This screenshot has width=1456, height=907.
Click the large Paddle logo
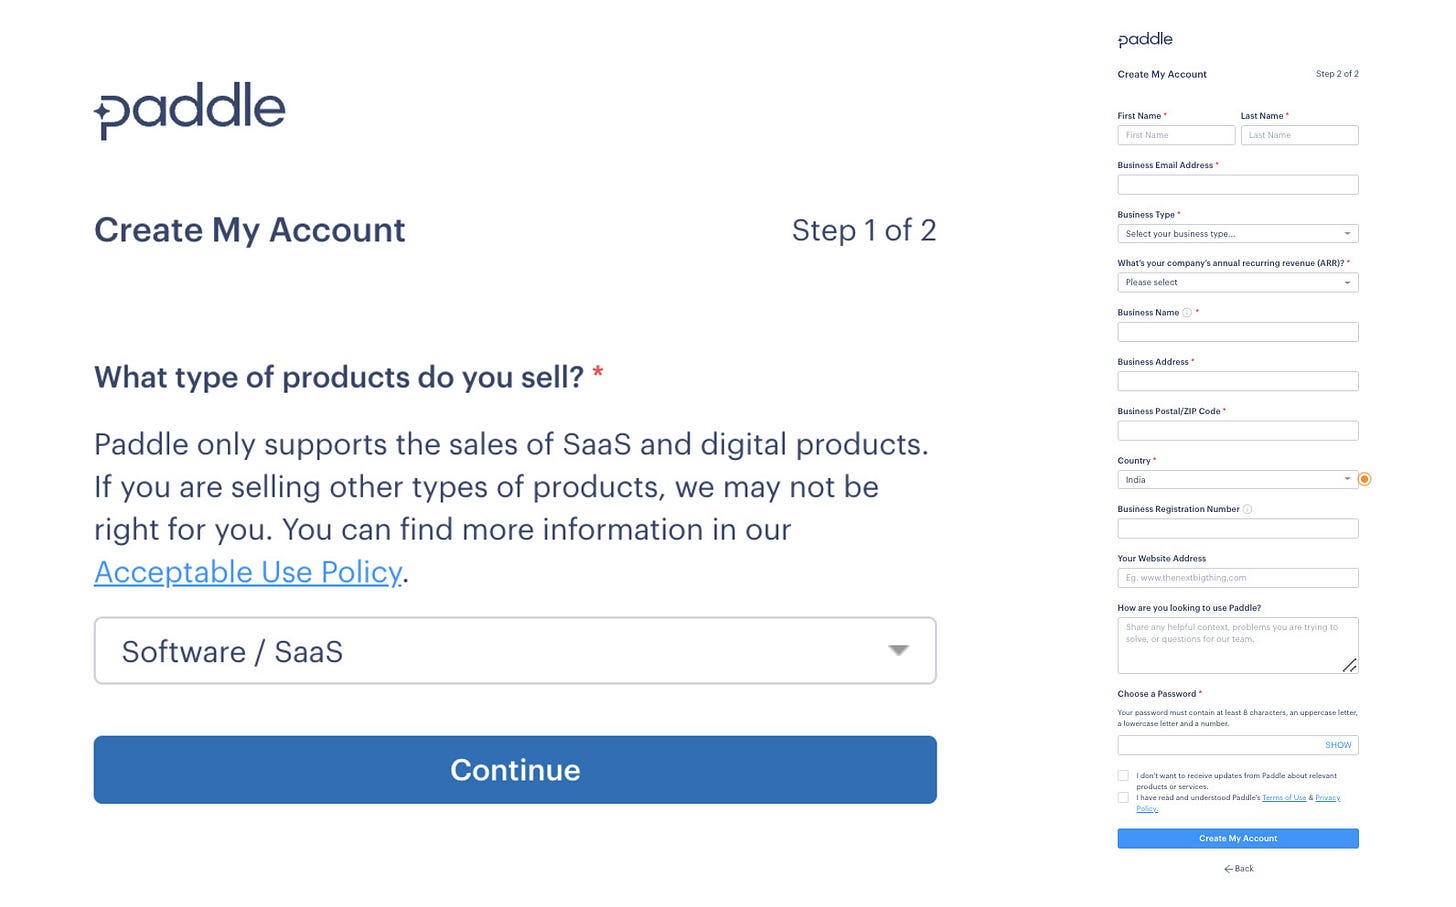point(190,109)
